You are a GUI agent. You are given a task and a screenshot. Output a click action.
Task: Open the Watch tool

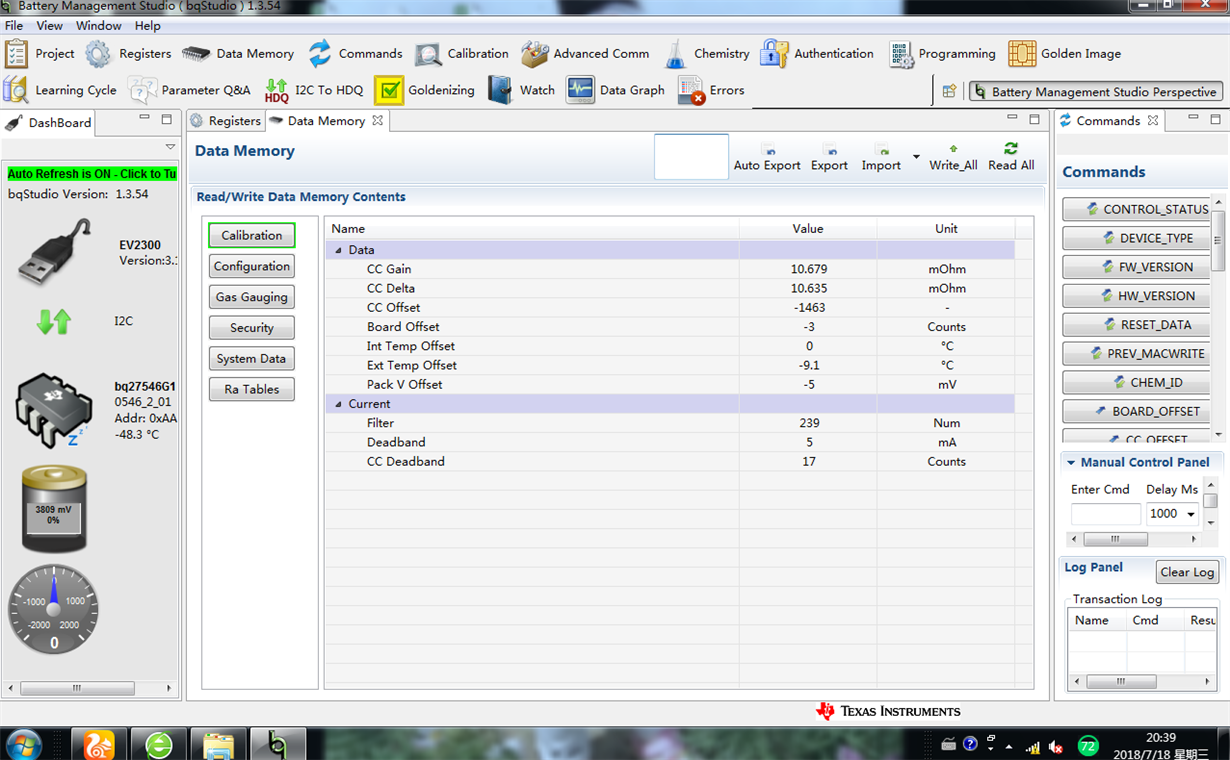pyautogui.click(x=521, y=90)
